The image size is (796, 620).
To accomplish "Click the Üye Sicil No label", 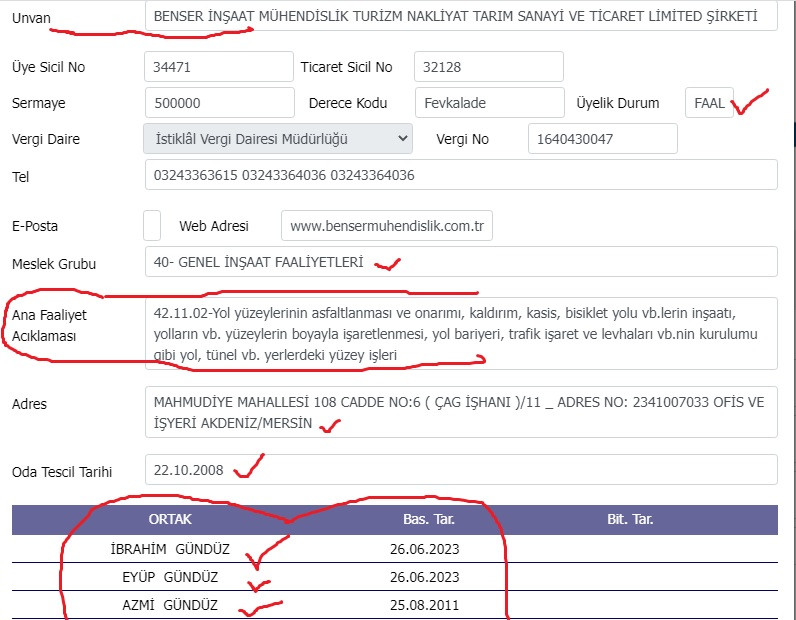I will [48, 67].
